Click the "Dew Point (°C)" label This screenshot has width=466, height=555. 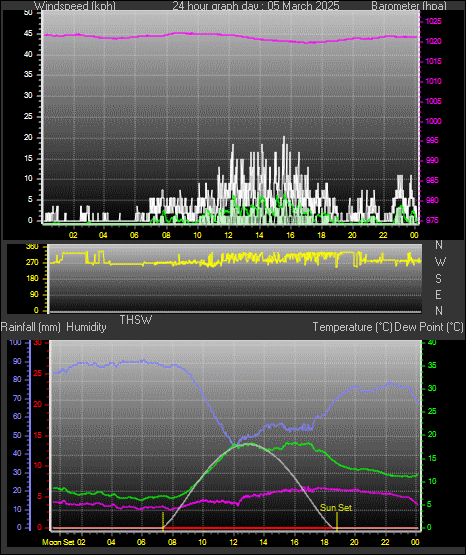[429, 327]
